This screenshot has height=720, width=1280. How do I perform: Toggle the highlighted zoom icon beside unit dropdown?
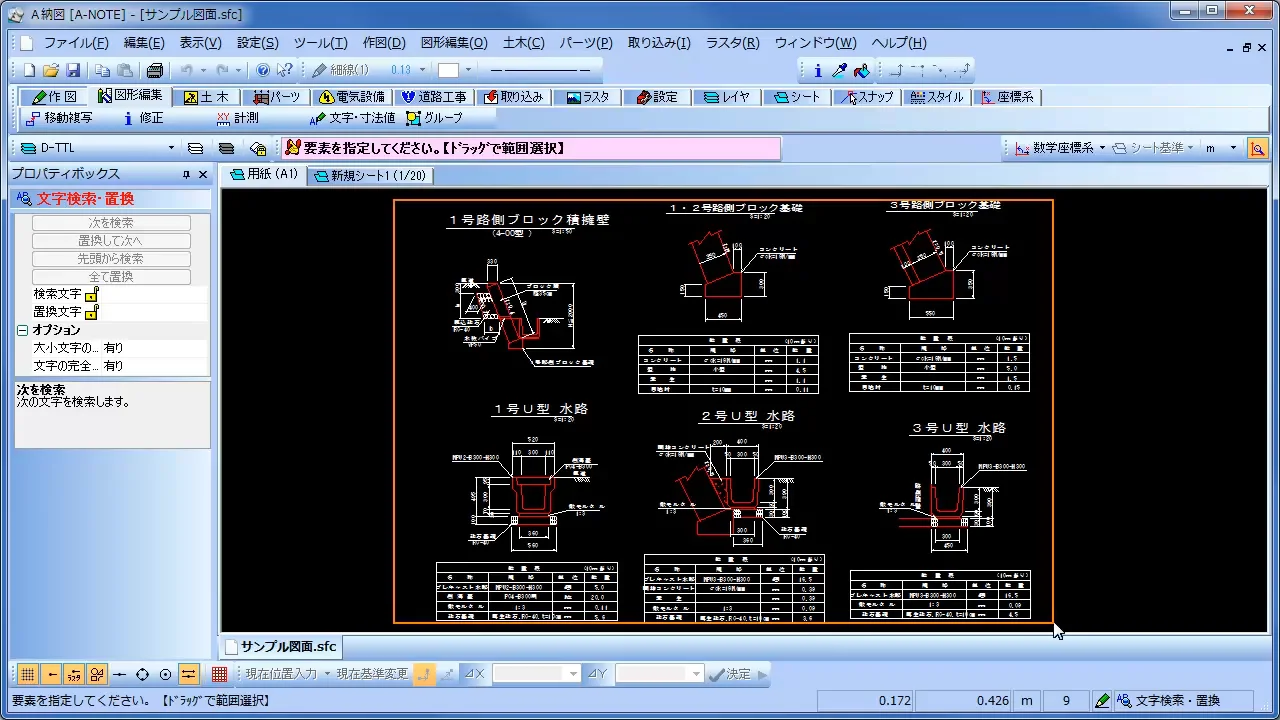[1257, 148]
